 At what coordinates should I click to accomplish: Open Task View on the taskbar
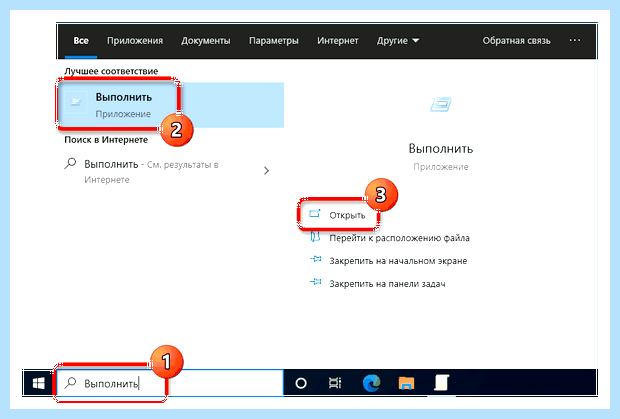click(x=335, y=383)
